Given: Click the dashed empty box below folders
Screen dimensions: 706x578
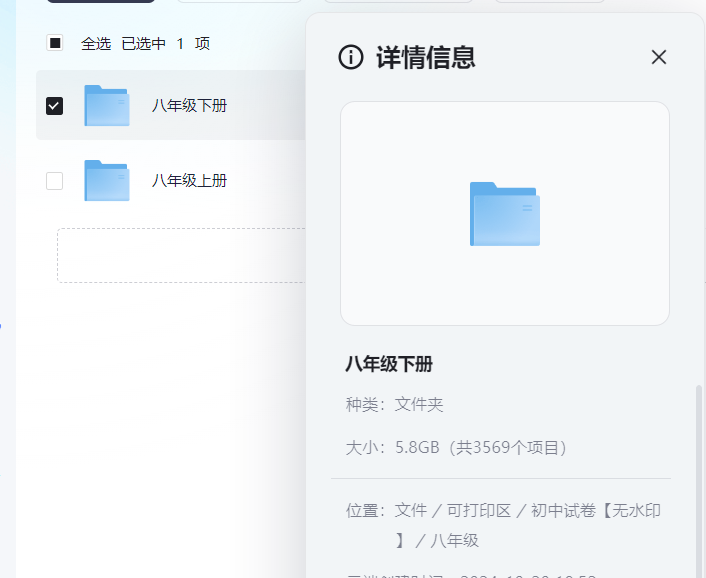Looking at the screenshot, I should point(180,255).
